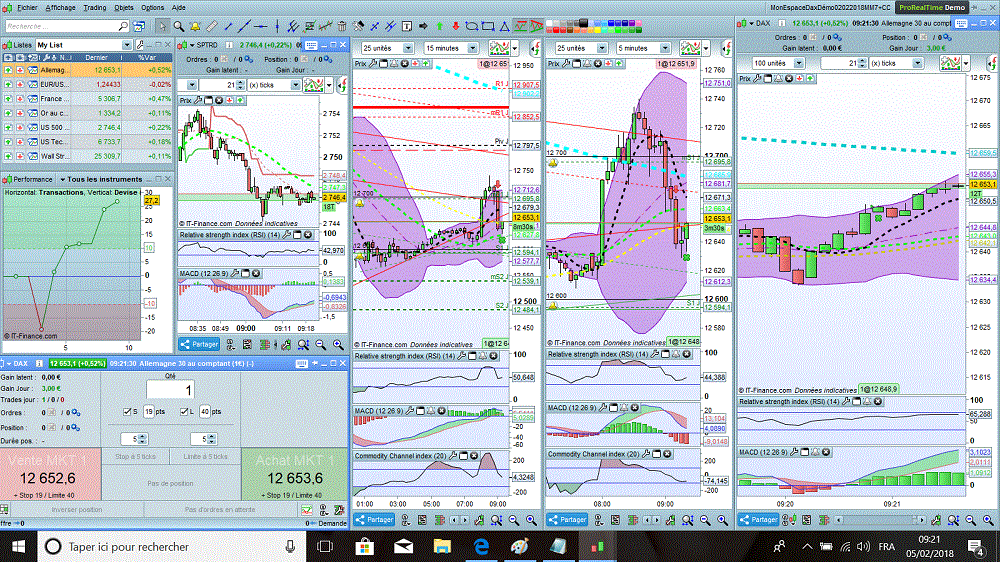The height and width of the screenshot is (562, 1000).
Task: Select the EUR/US row in the watchlist
Action: click(x=87, y=84)
